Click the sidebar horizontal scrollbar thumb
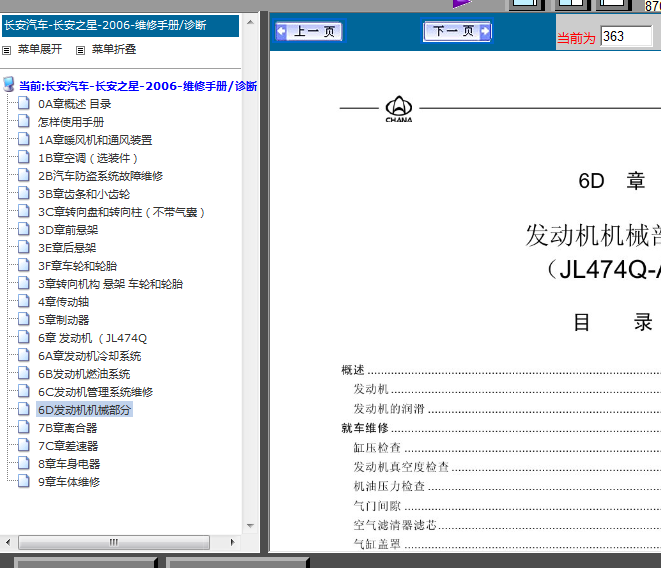This screenshot has height=568, width=661. point(114,542)
